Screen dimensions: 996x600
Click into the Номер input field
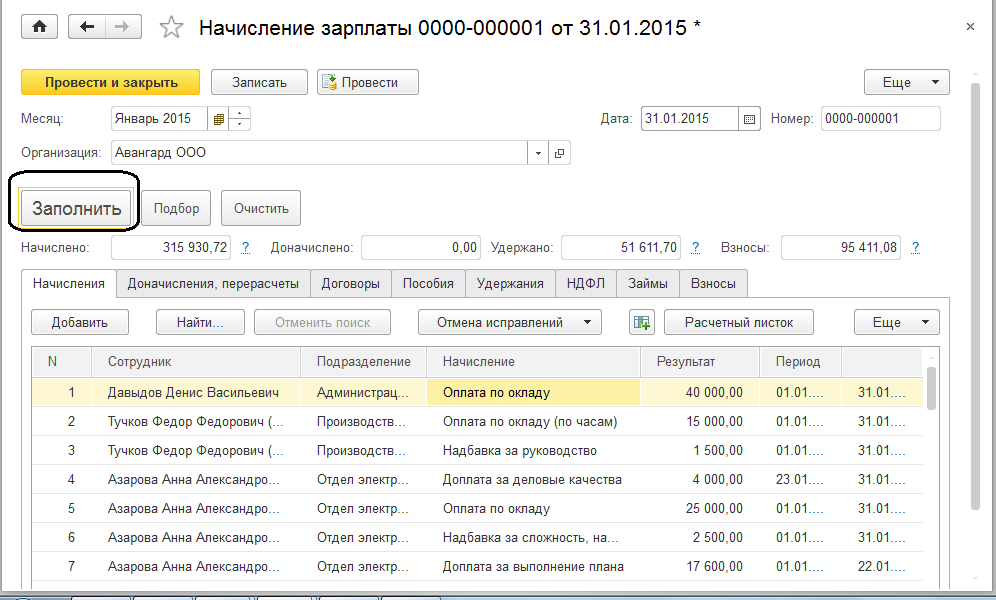(880, 119)
